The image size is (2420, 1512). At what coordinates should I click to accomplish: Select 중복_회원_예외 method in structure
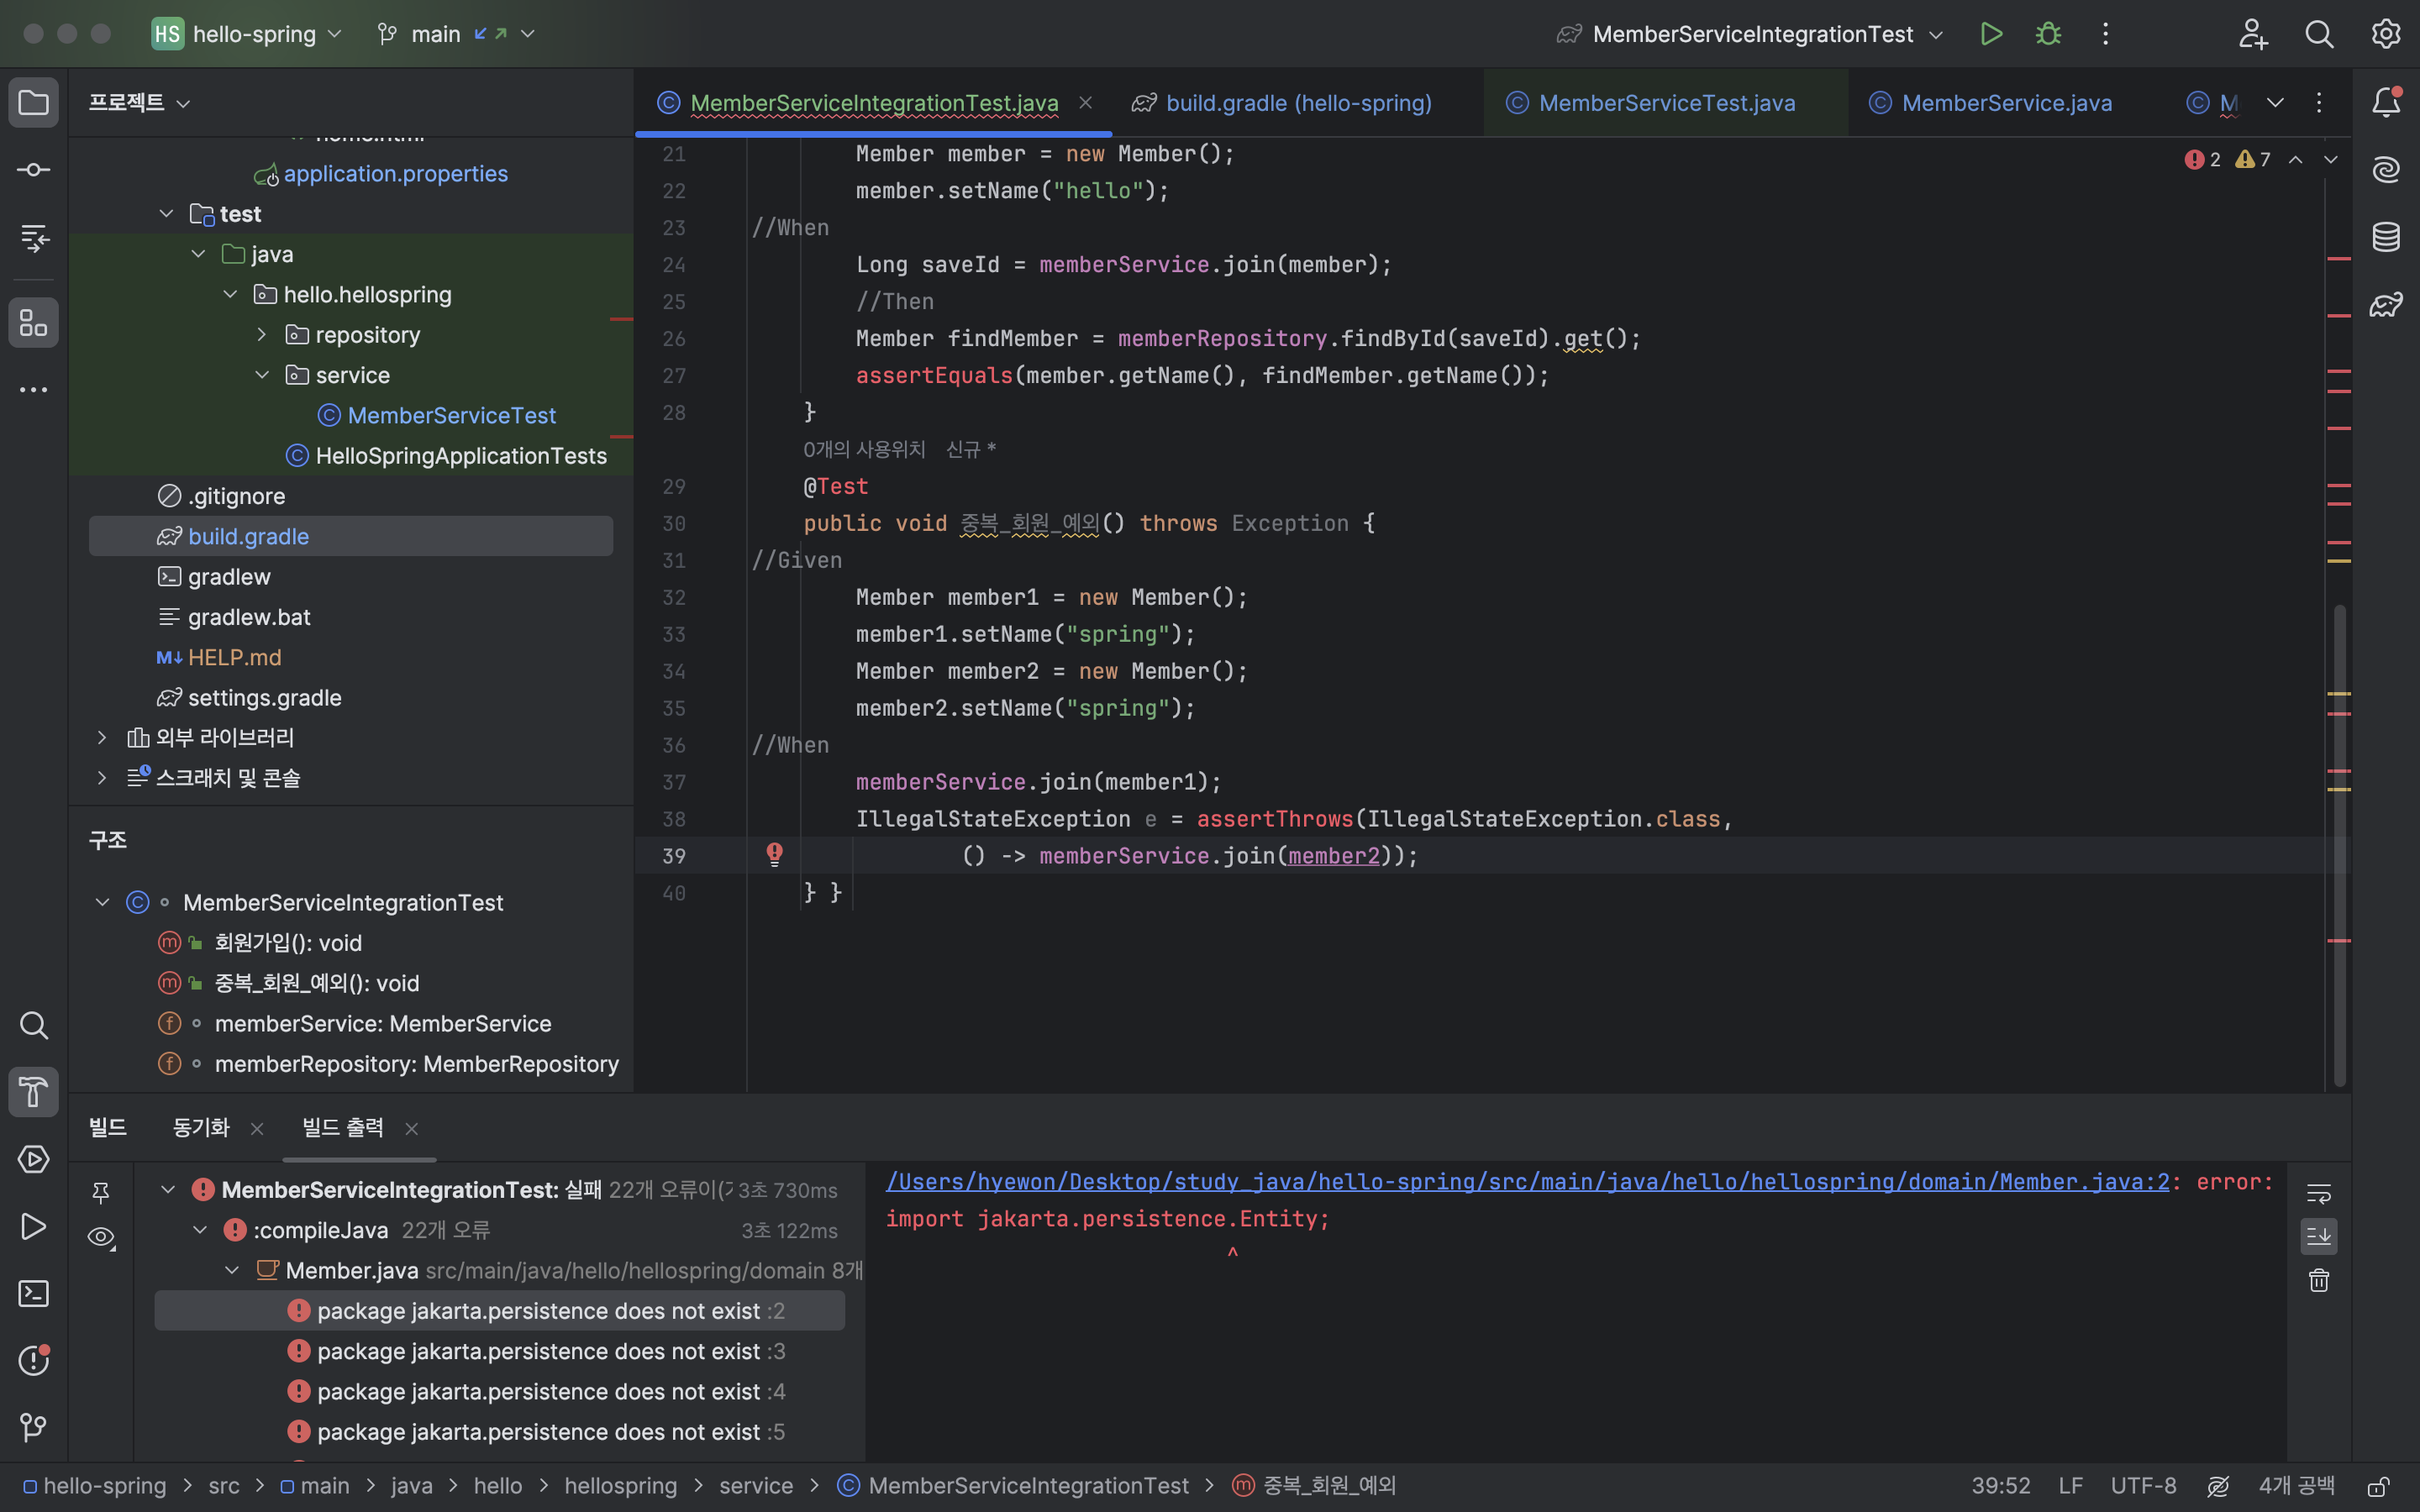[315, 984]
